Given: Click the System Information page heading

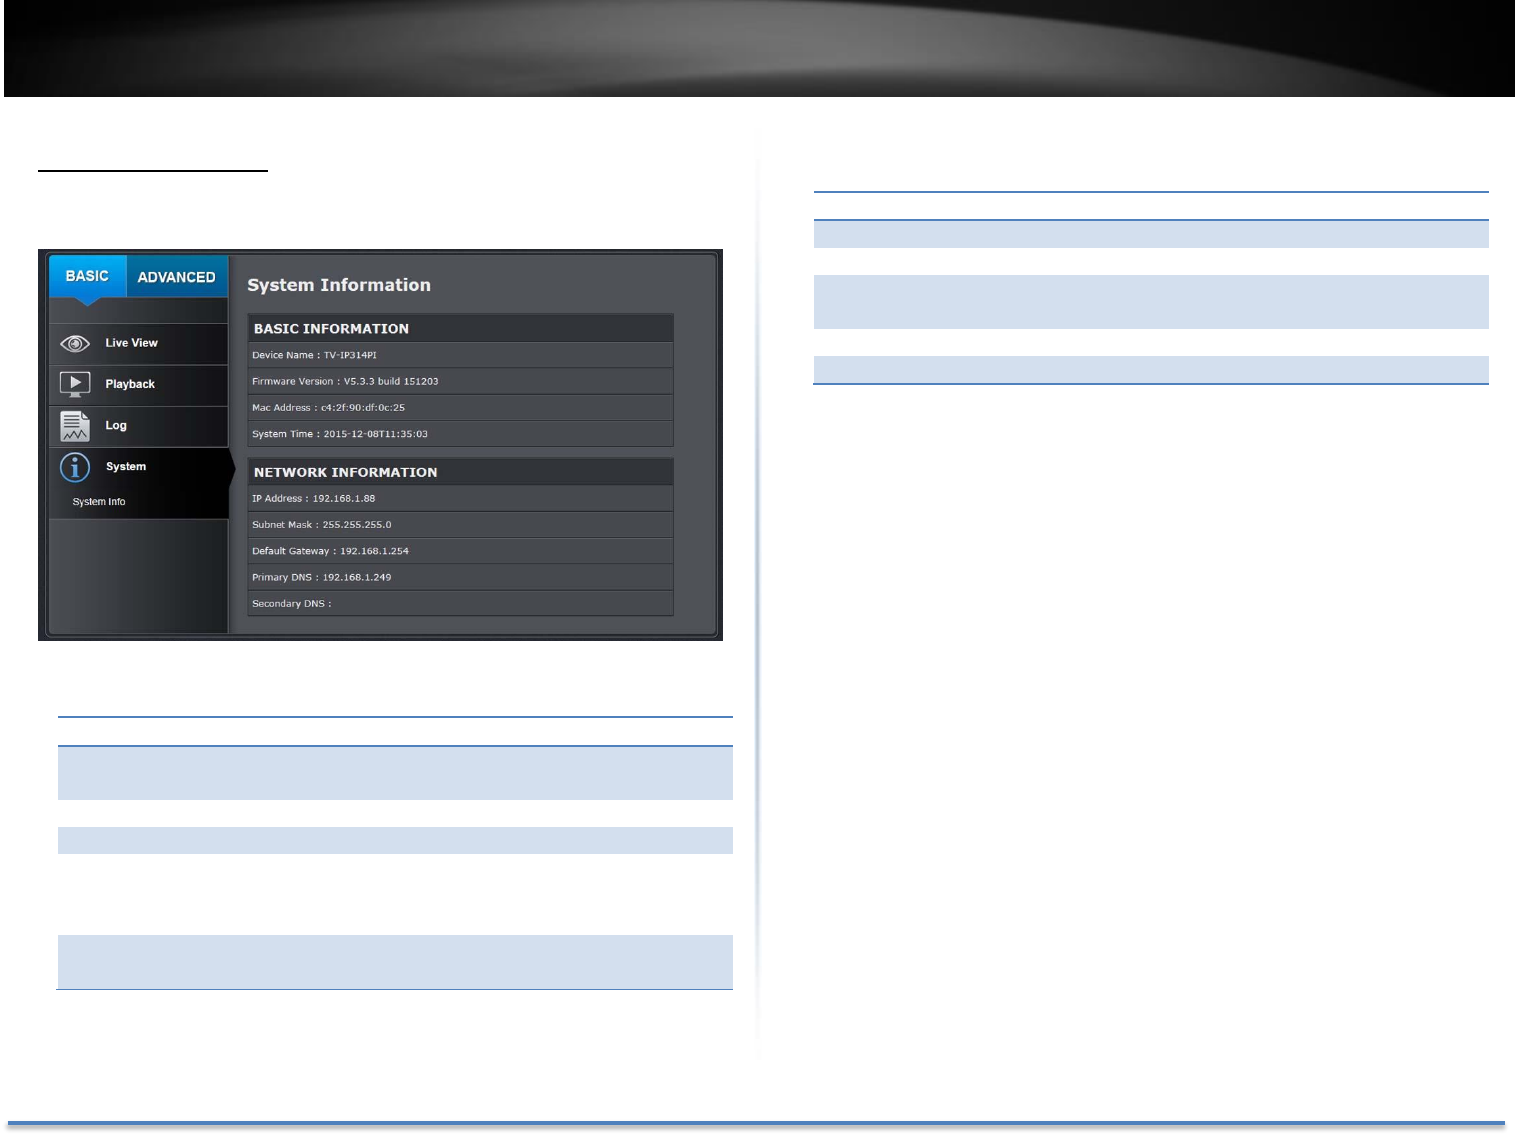Looking at the screenshot, I should (339, 285).
